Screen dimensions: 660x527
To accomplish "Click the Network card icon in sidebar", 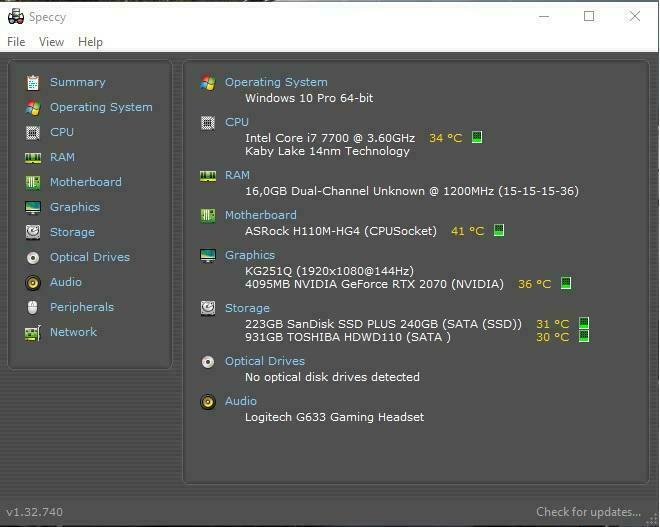I will (x=33, y=333).
